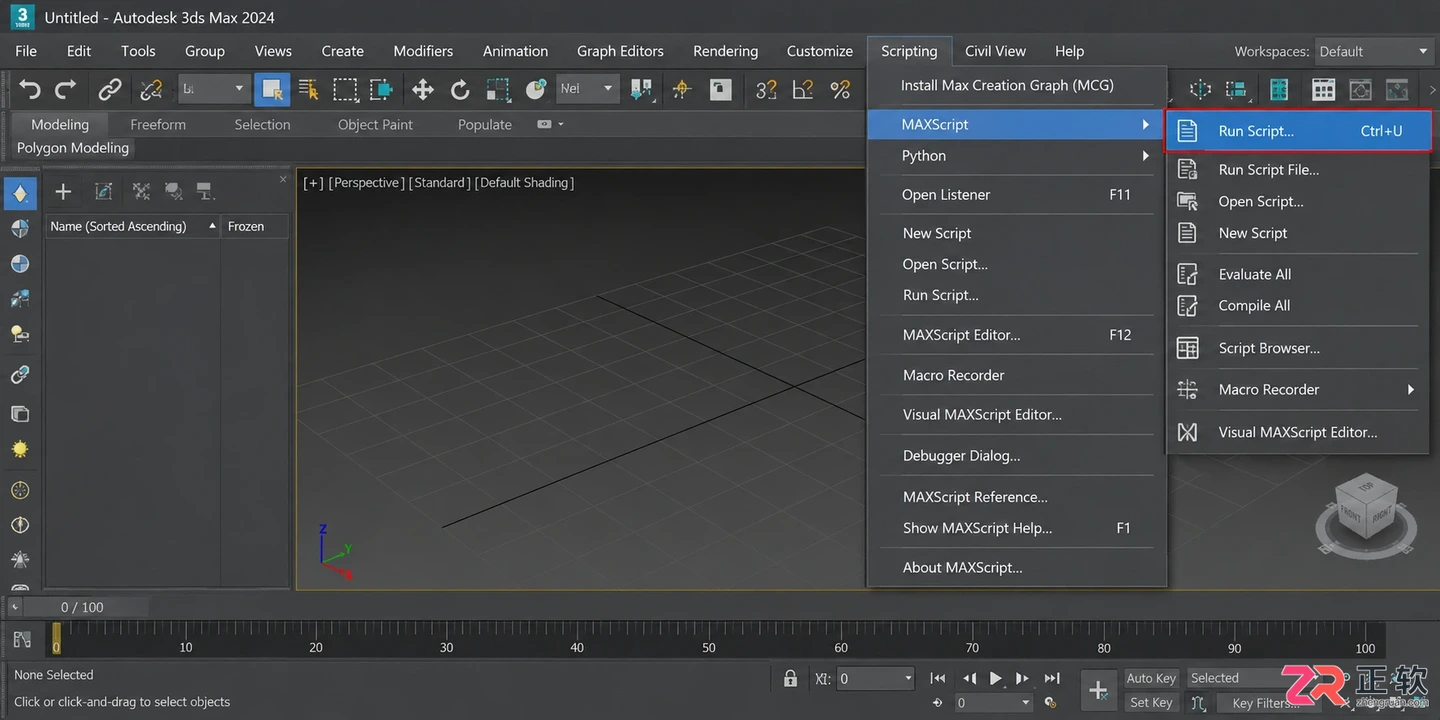Viewport: 1440px width, 720px height.
Task: Toggle the Angle Snap button
Action: (803, 89)
